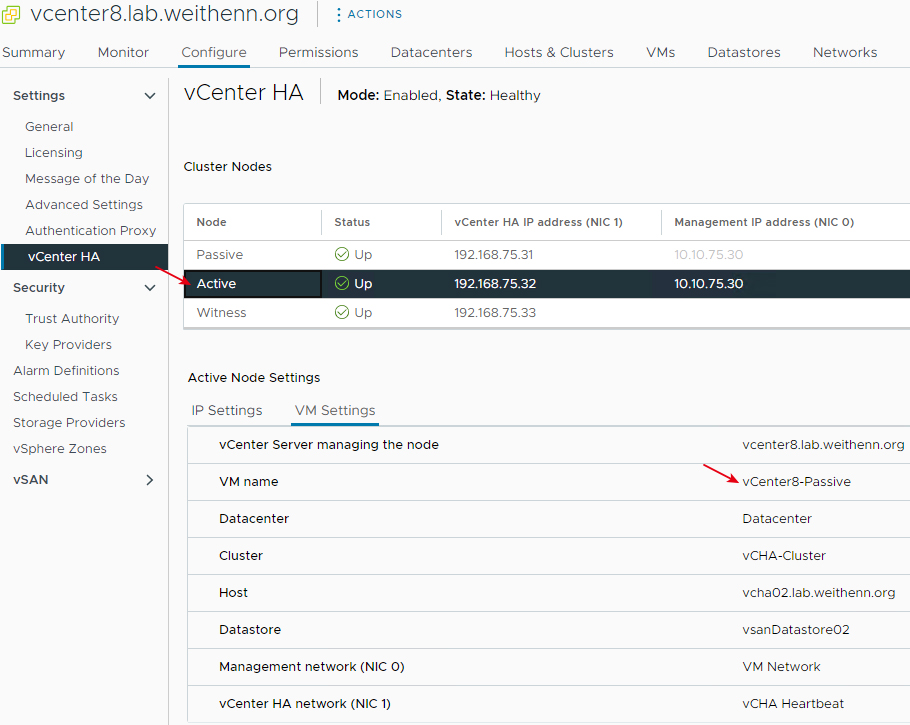Image resolution: width=910 pixels, height=725 pixels.
Task: Open the Datacenters tab
Action: click(431, 52)
